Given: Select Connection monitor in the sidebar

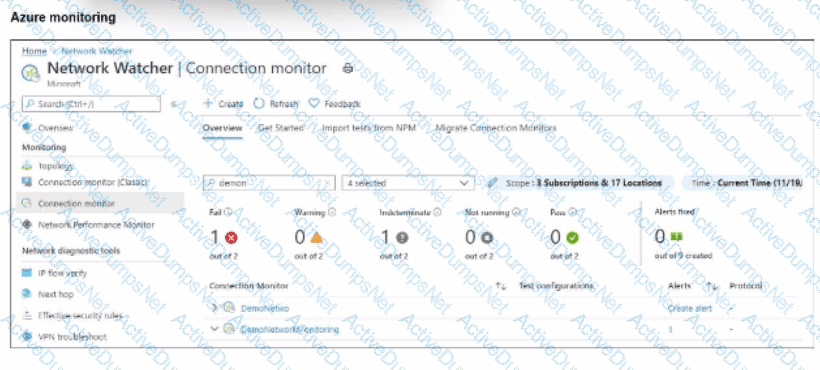Looking at the screenshot, I should [x=99, y=203].
